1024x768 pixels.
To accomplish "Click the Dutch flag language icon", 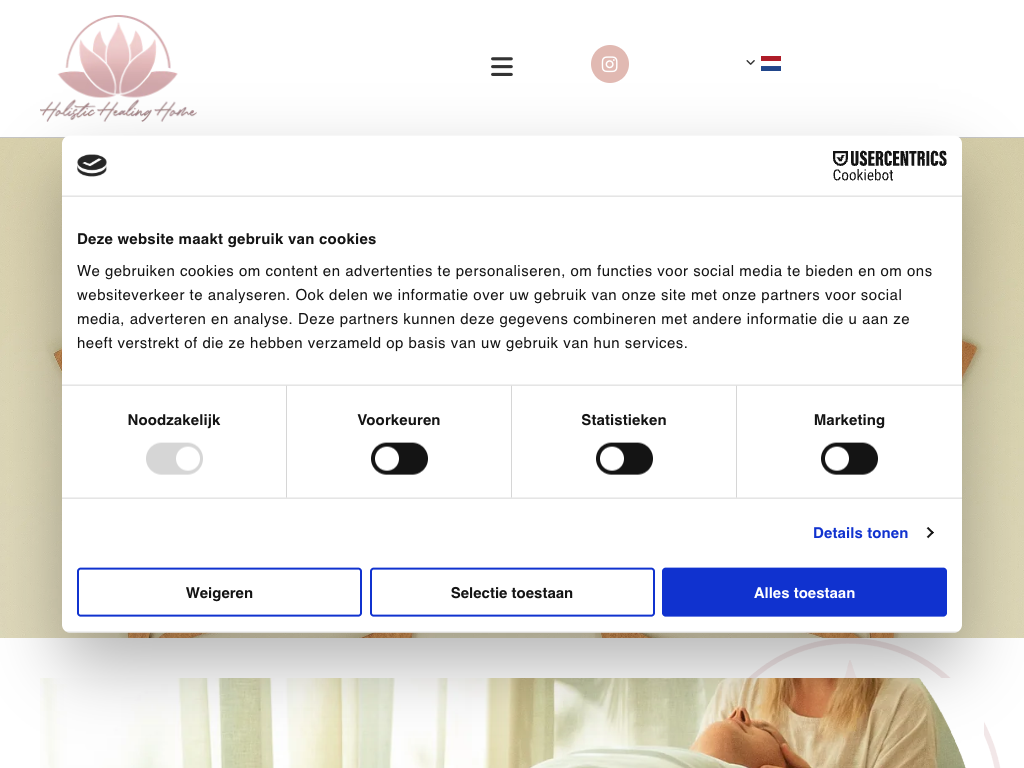I will click(771, 63).
